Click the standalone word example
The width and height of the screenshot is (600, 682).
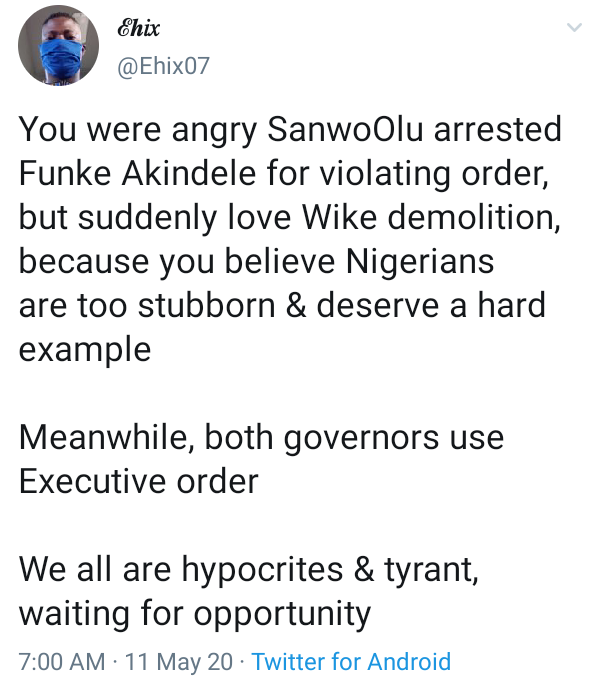click(85, 350)
